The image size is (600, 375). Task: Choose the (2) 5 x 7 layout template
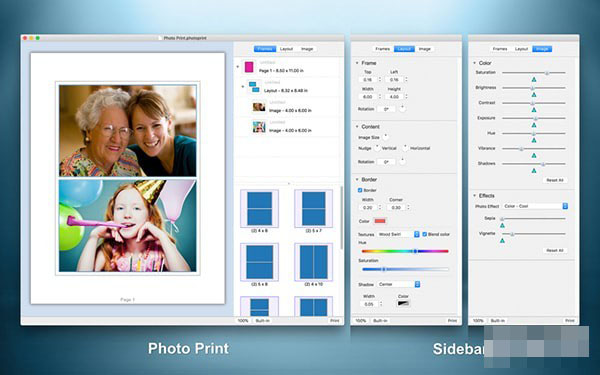[313, 209]
